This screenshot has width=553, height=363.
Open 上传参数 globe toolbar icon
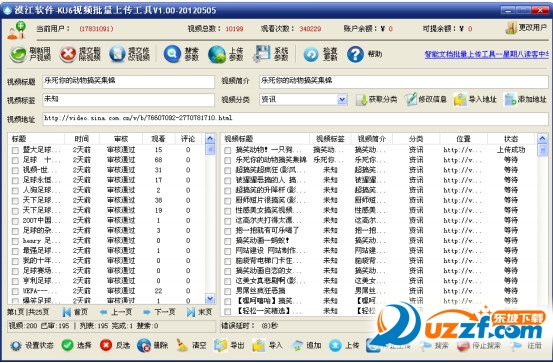coord(217,55)
